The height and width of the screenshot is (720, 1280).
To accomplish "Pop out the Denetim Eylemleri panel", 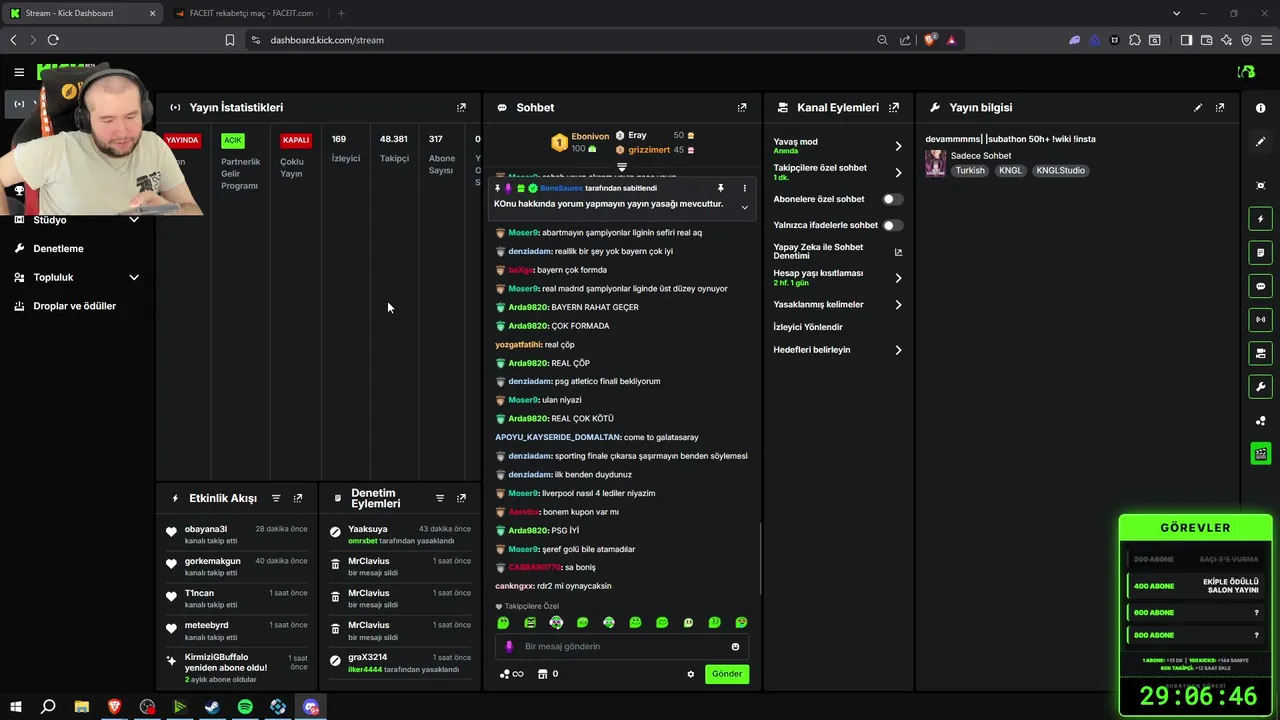I will click(x=461, y=498).
